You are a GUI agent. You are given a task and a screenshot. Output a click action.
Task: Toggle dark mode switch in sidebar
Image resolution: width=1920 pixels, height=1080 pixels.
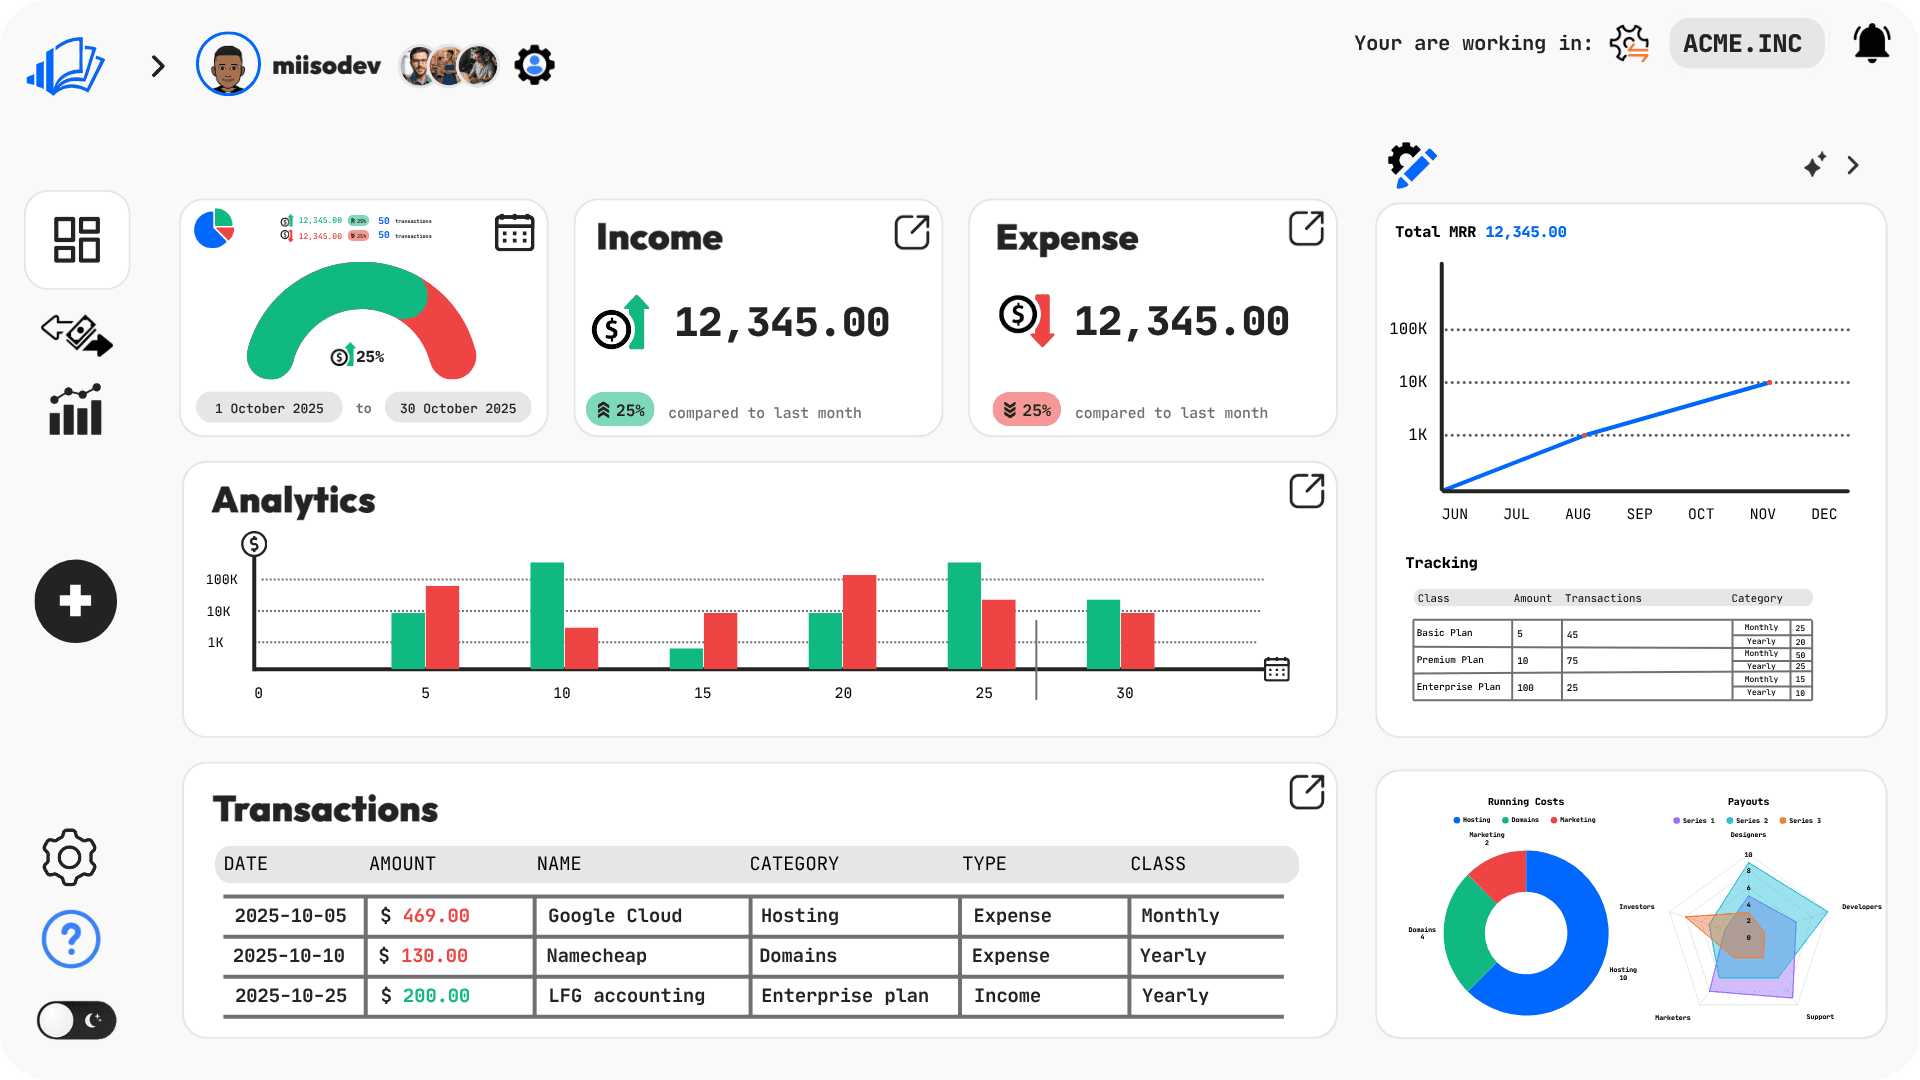[76, 1020]
